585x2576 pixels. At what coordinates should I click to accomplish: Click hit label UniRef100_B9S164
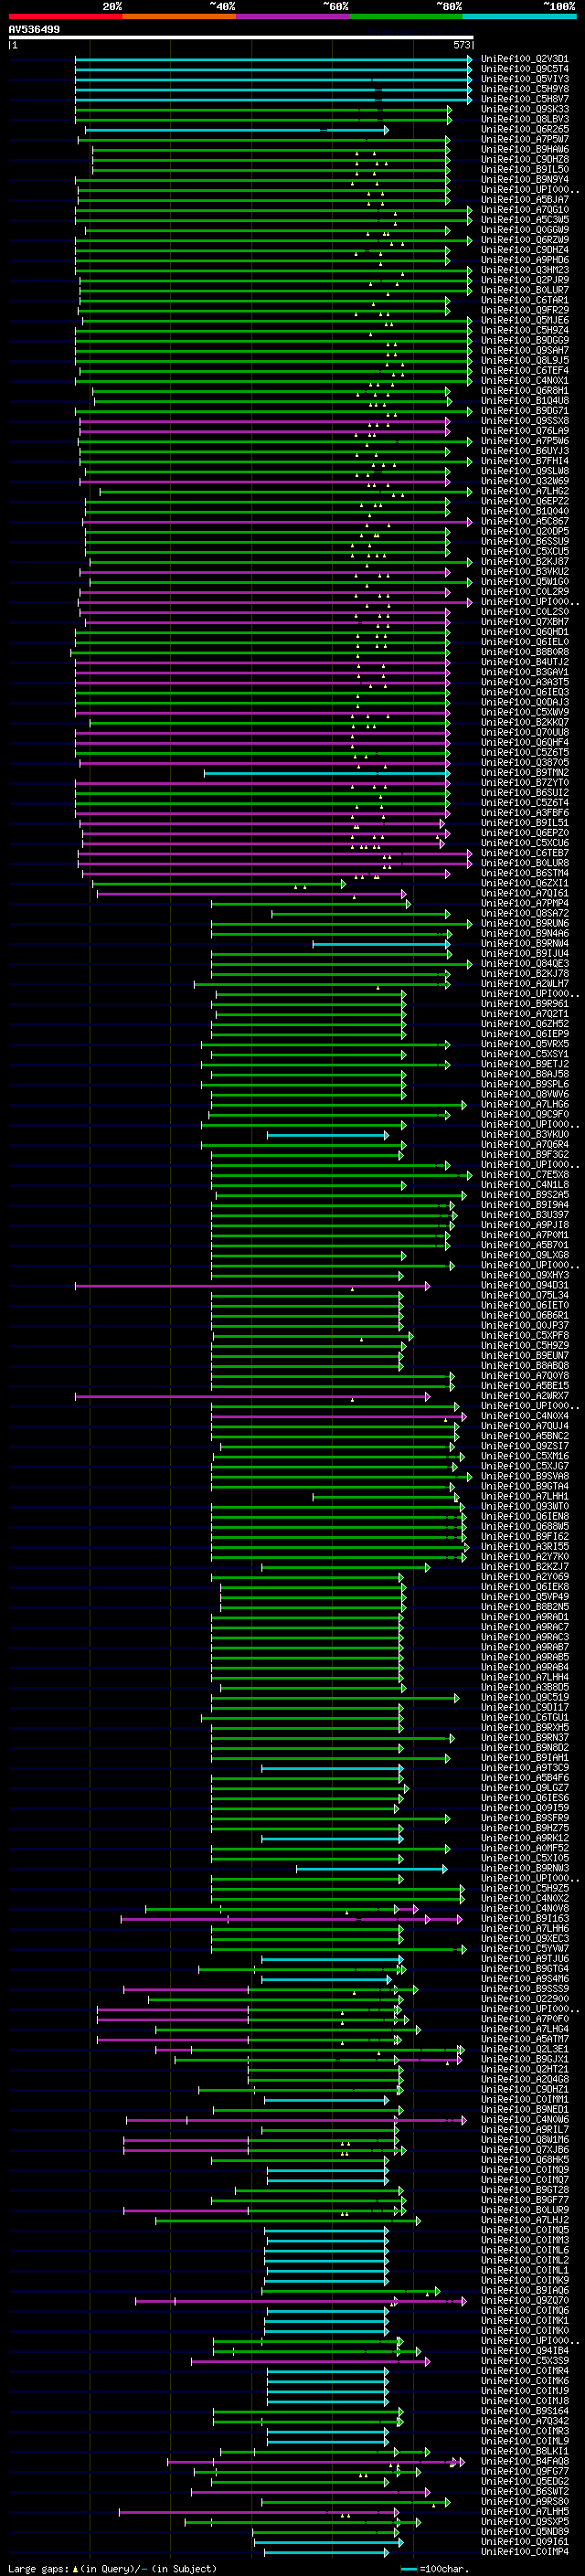[x=525, y=2410]
